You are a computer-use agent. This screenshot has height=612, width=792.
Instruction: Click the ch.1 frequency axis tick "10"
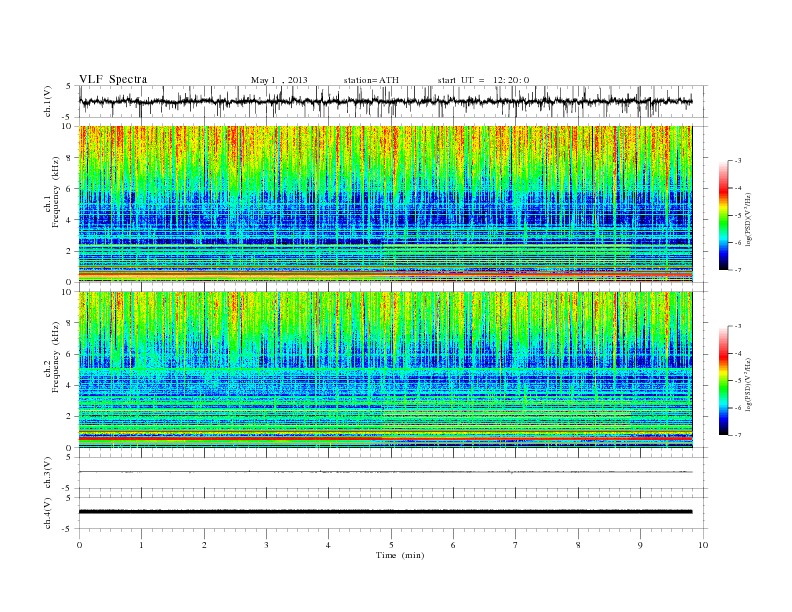pyautogui.click(x=68, y=126)
